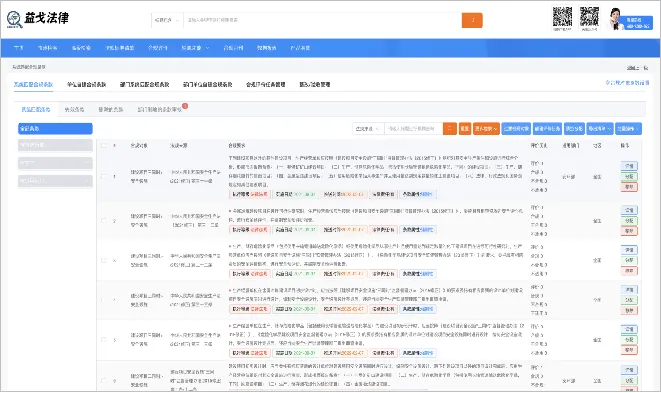The height and width of the screenshot is (393, 661).
Task: Click the blue action button in row 2
Action: [629, 210]
